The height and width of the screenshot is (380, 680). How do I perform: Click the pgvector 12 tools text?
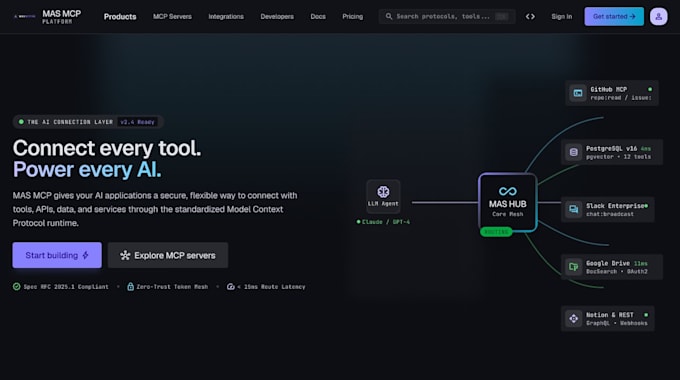pyautogui.click(x=618, y=157)
